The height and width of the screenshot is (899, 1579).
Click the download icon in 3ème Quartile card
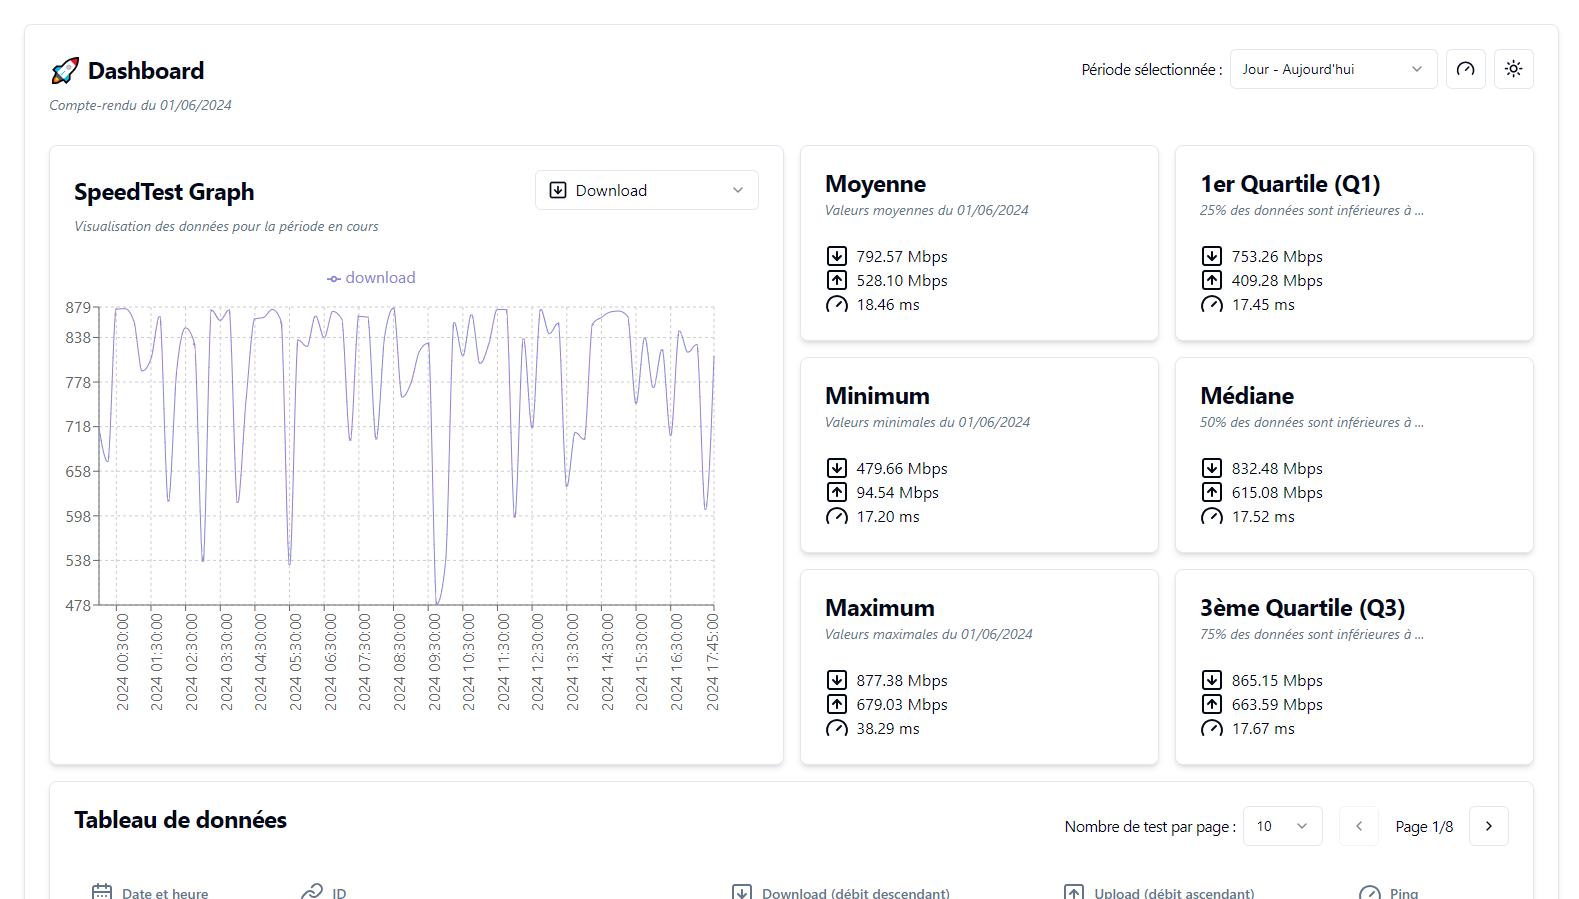pos(1212,680)
